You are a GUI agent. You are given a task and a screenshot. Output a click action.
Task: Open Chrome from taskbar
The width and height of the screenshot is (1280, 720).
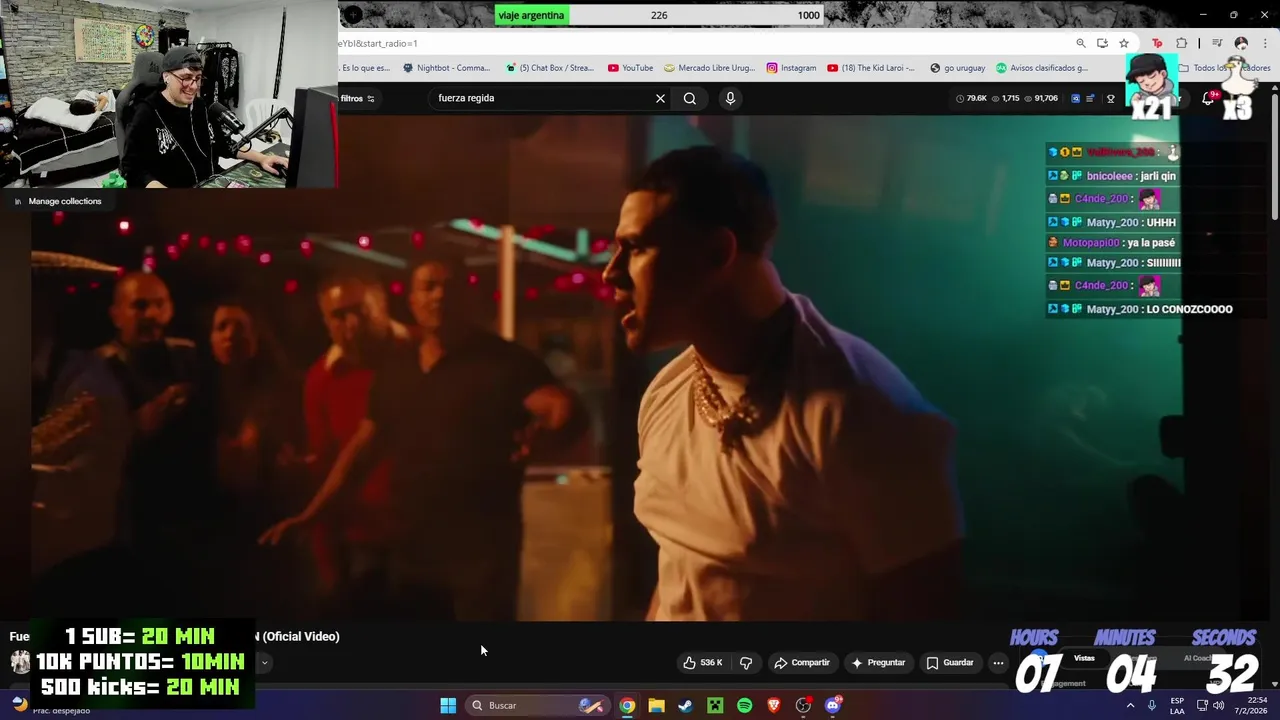pyautogui.click(x=627, y=705)
